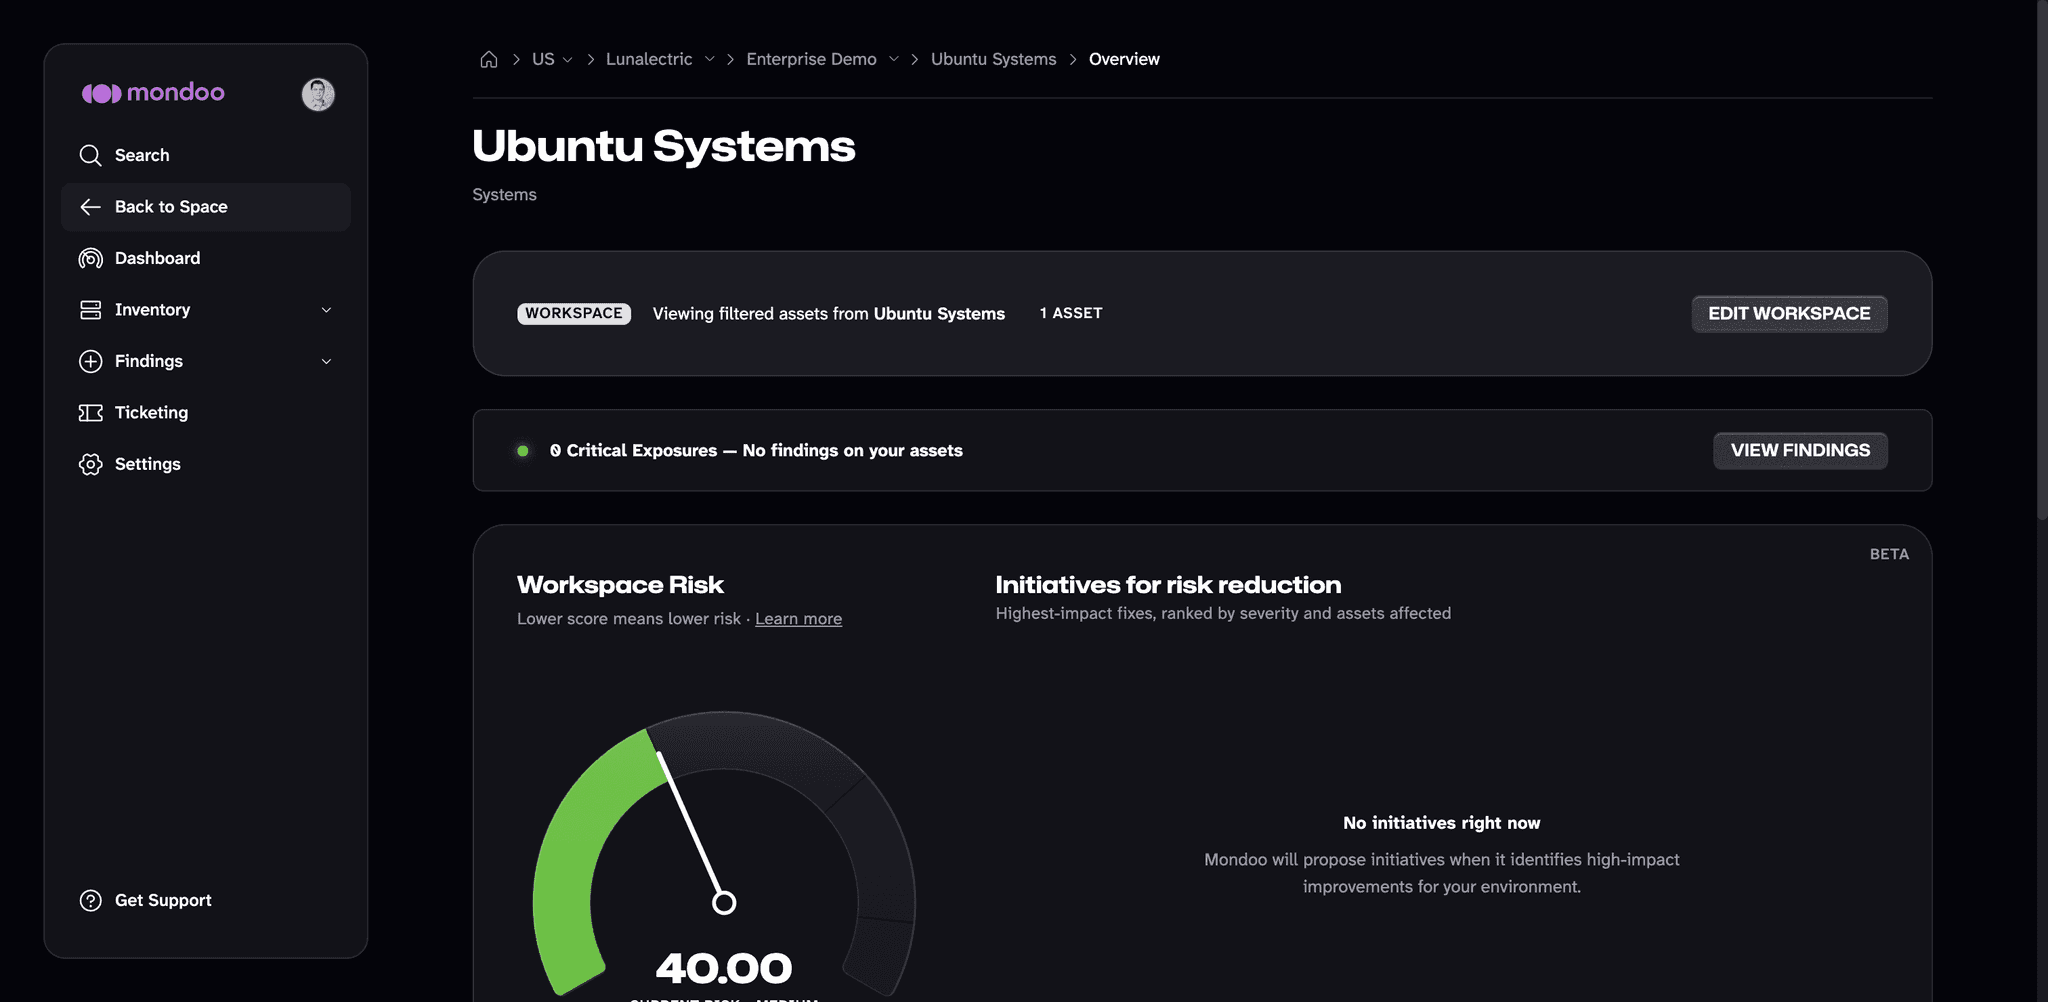Image resolution: width=2048 pixels, height=1002 pixels.
Task: Click the Ubuntu Systems page heading
Action: point(663,146)
